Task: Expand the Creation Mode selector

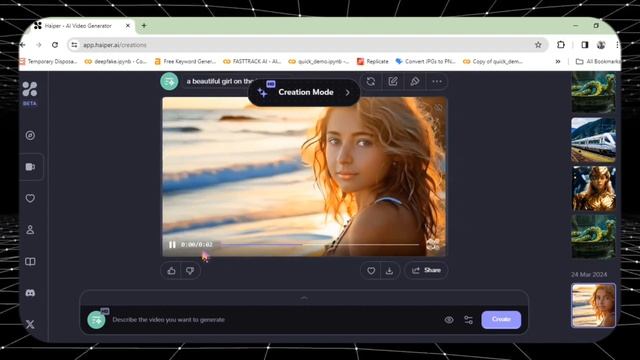Action: [x=304, y=93]
